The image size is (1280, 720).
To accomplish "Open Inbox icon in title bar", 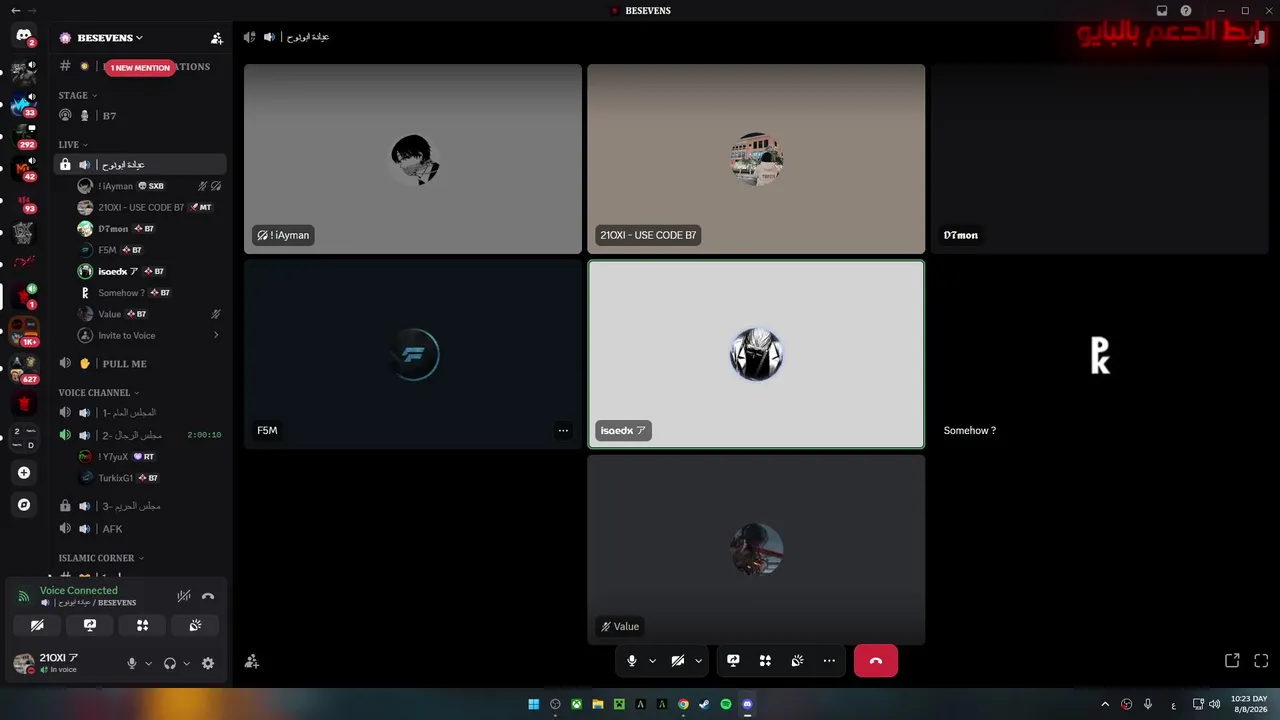I will coord(1162,10).
